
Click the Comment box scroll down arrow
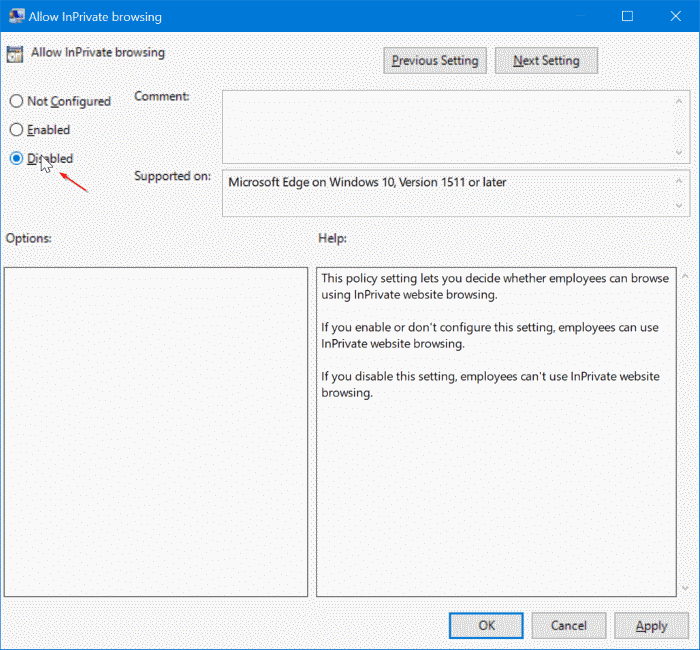point(680,152)
